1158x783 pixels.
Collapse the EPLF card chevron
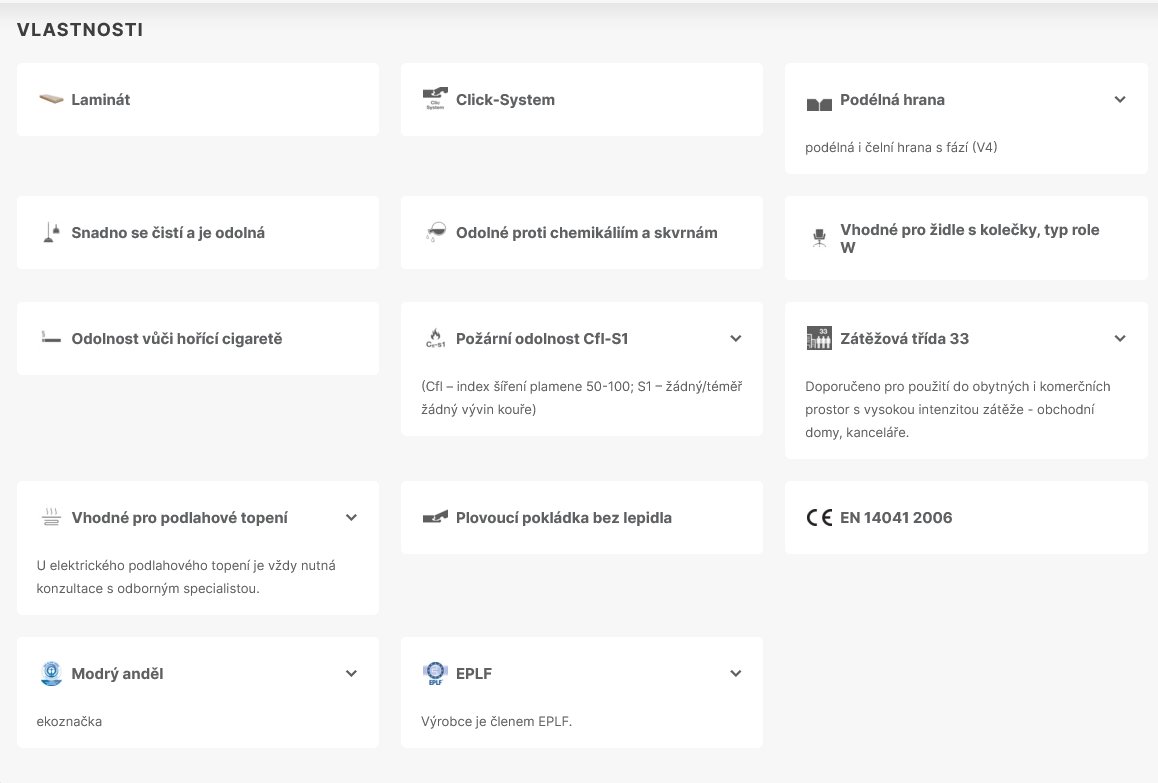[736, 674]
